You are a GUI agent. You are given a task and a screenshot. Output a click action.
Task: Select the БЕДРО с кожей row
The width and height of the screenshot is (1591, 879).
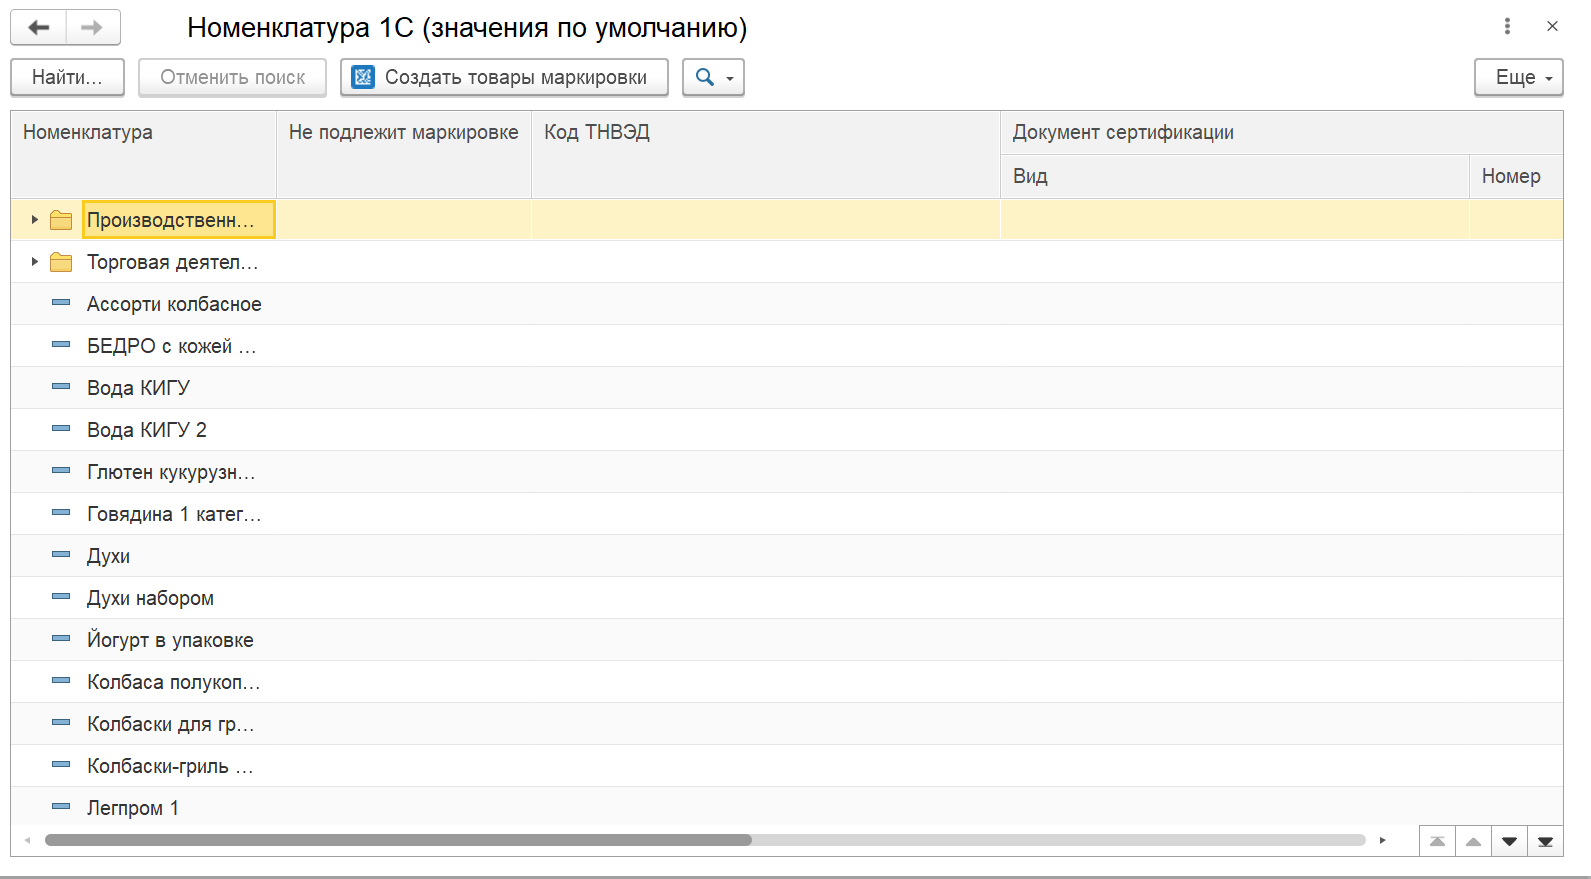click(787, 346)
